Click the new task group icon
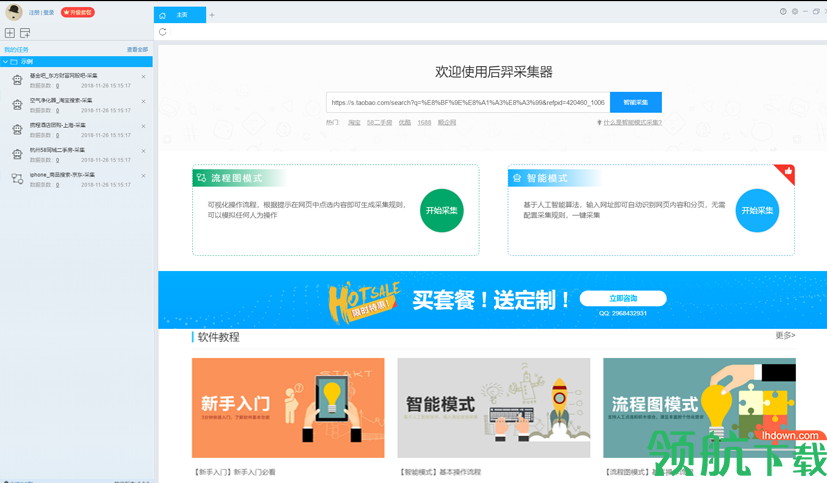The image size is (827, 483). [25, 33]
